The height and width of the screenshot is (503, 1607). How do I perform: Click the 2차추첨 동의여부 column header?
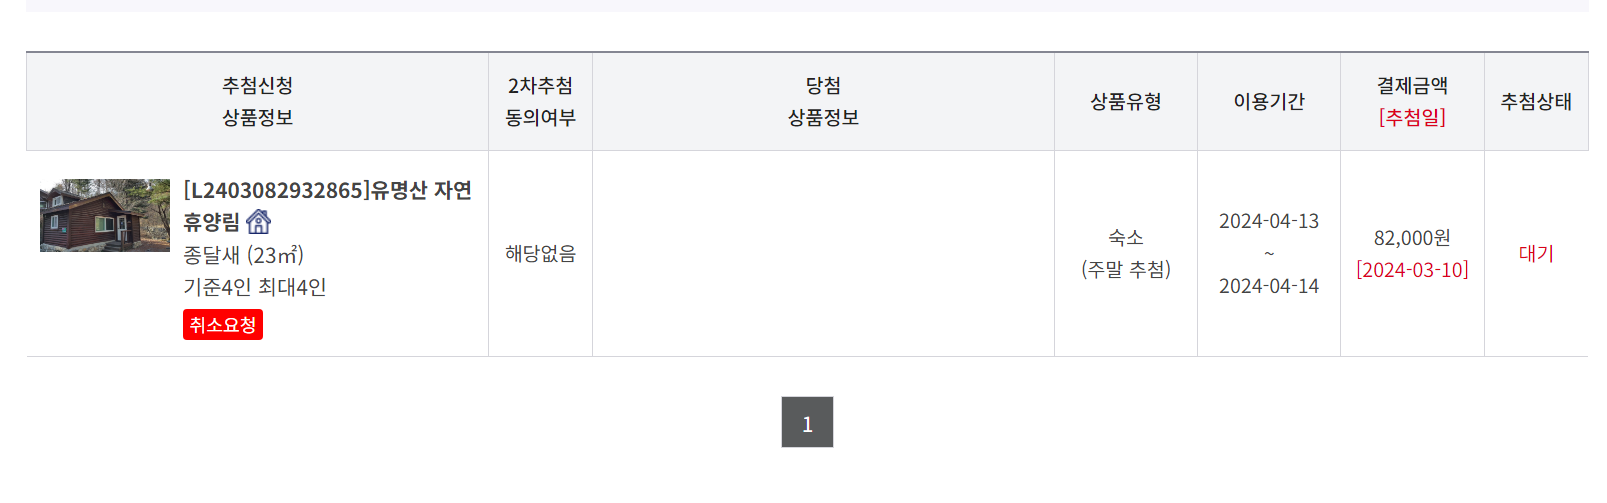[540, 101]
